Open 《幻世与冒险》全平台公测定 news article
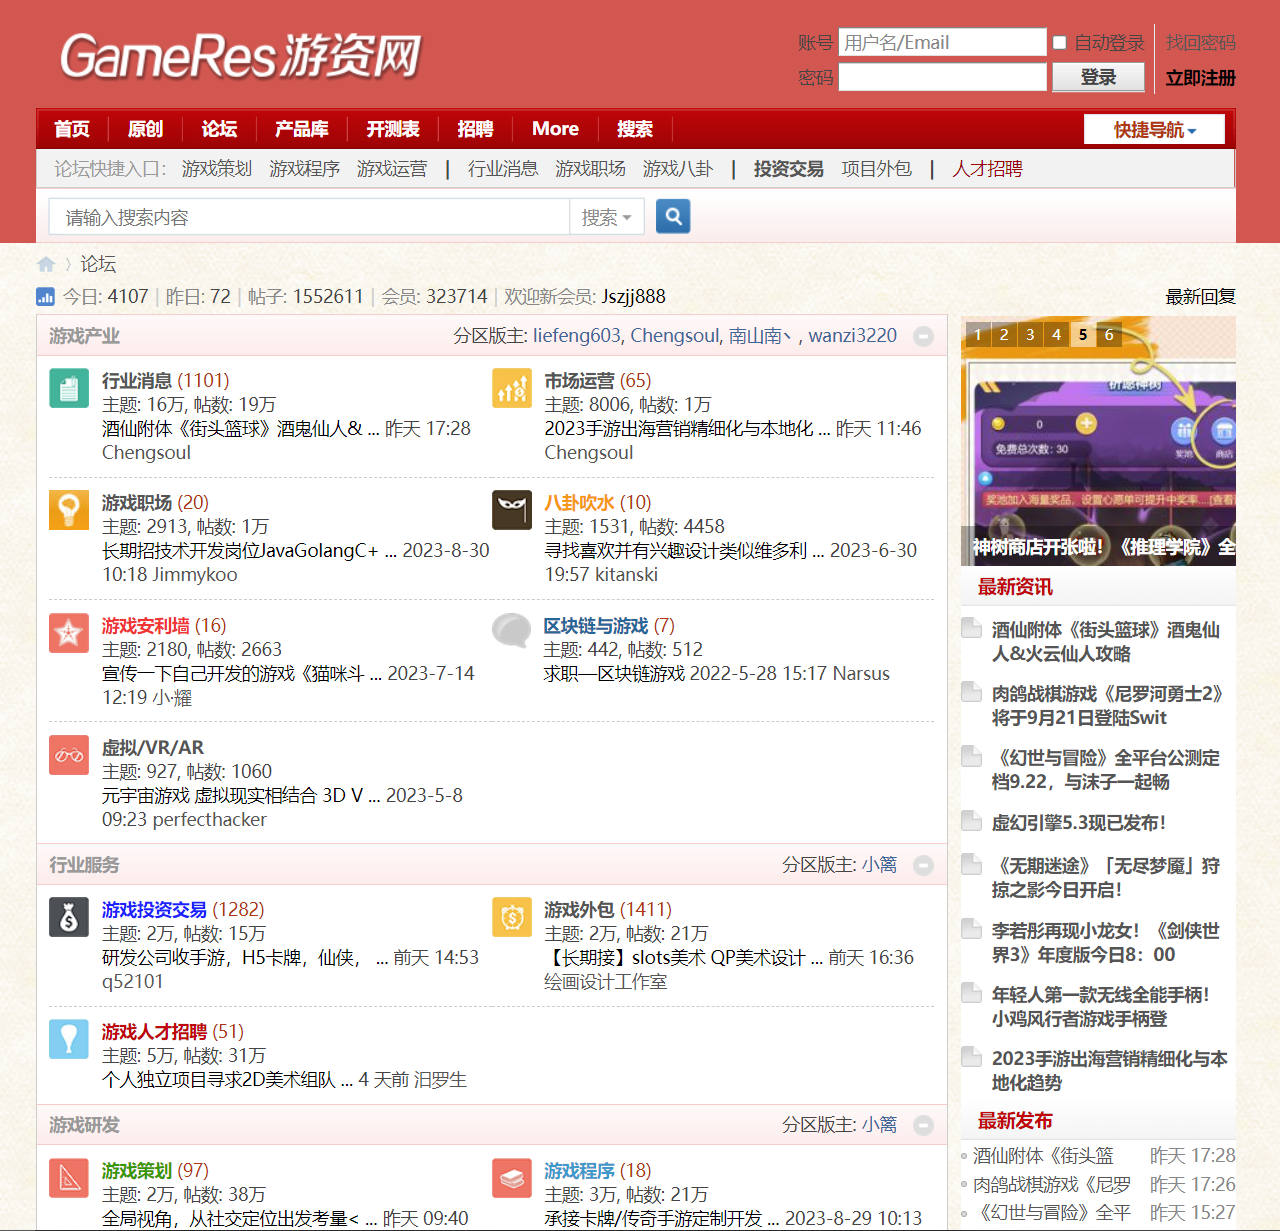The height and width of the screenshot is (1231, 1280). (x=1105, y=770)
